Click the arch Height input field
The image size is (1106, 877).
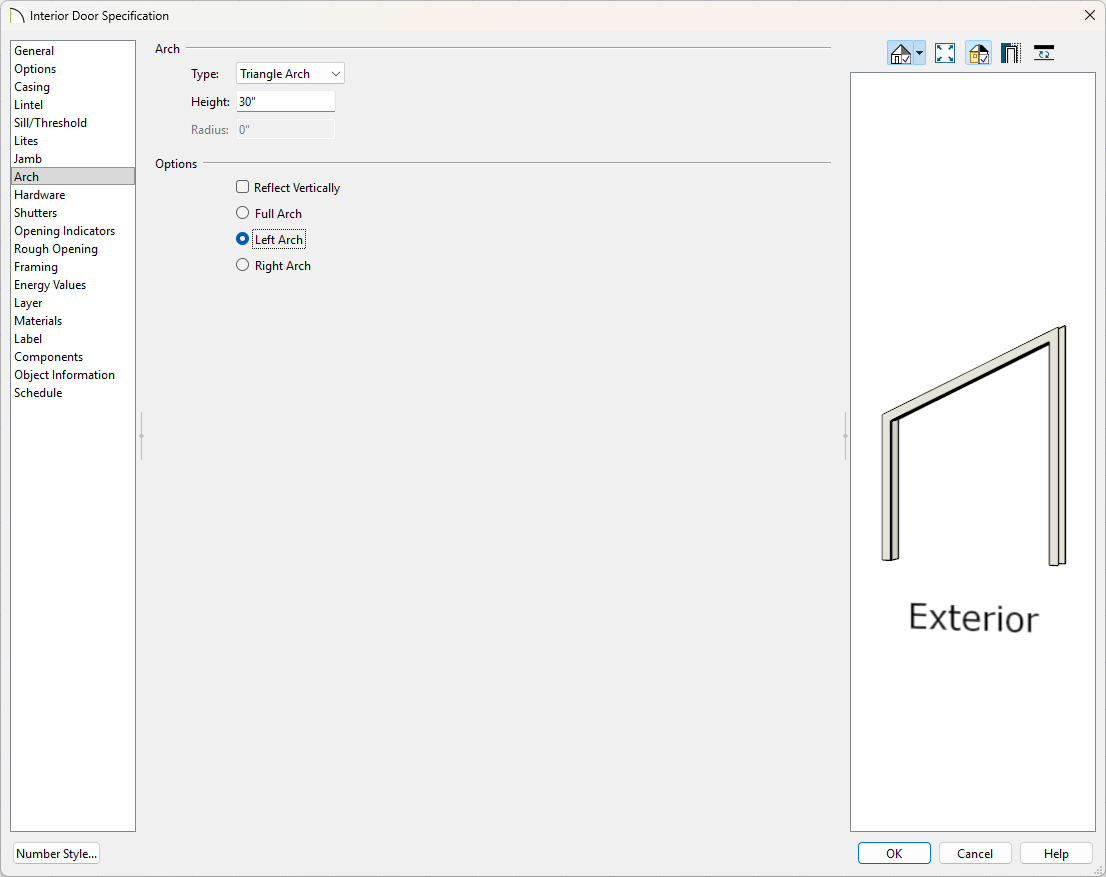click(x=285, y=102)
